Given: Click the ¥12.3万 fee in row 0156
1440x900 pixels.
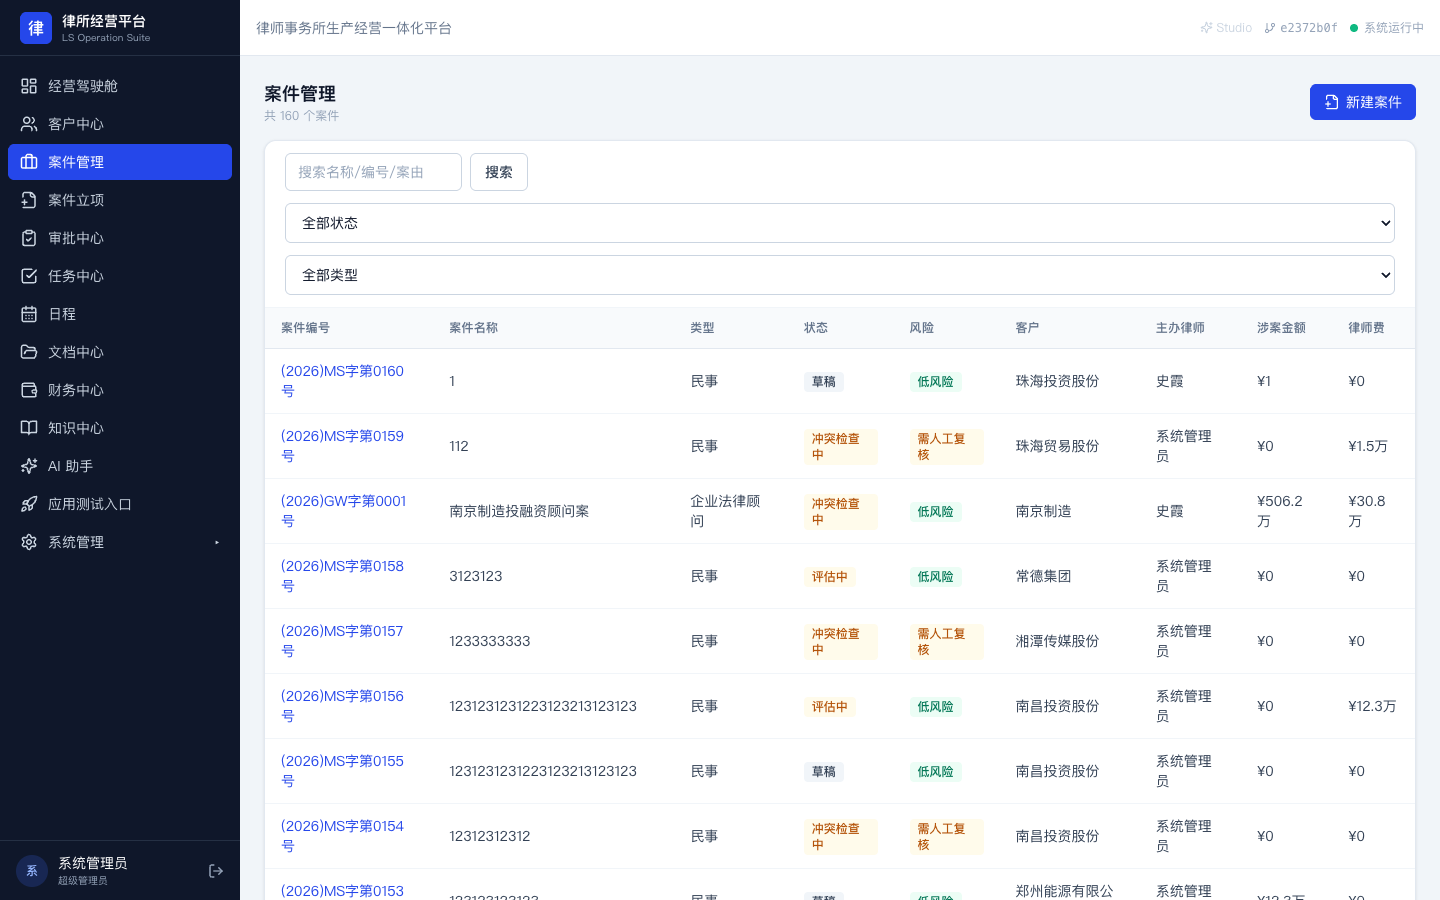Looking at the screenshot, I should click(1372, 706).
